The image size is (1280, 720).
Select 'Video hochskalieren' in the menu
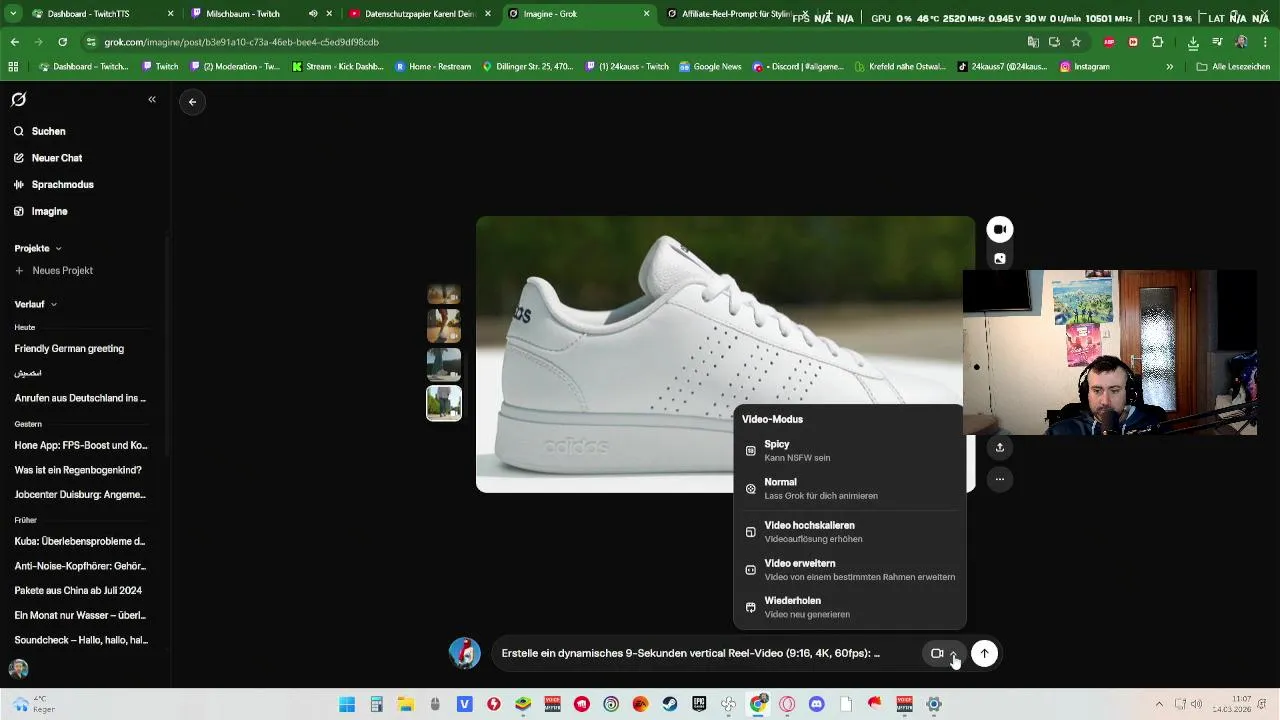coord(849,531)
